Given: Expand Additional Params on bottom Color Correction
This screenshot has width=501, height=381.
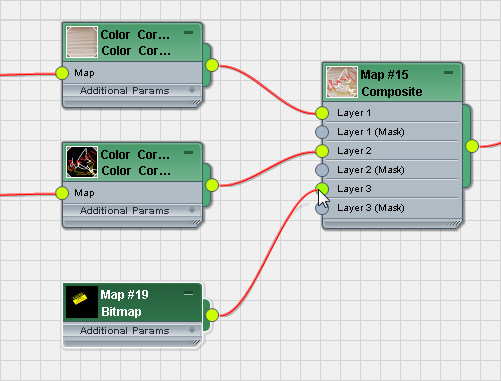Looking at the screenshot, I should coord(192,210).
